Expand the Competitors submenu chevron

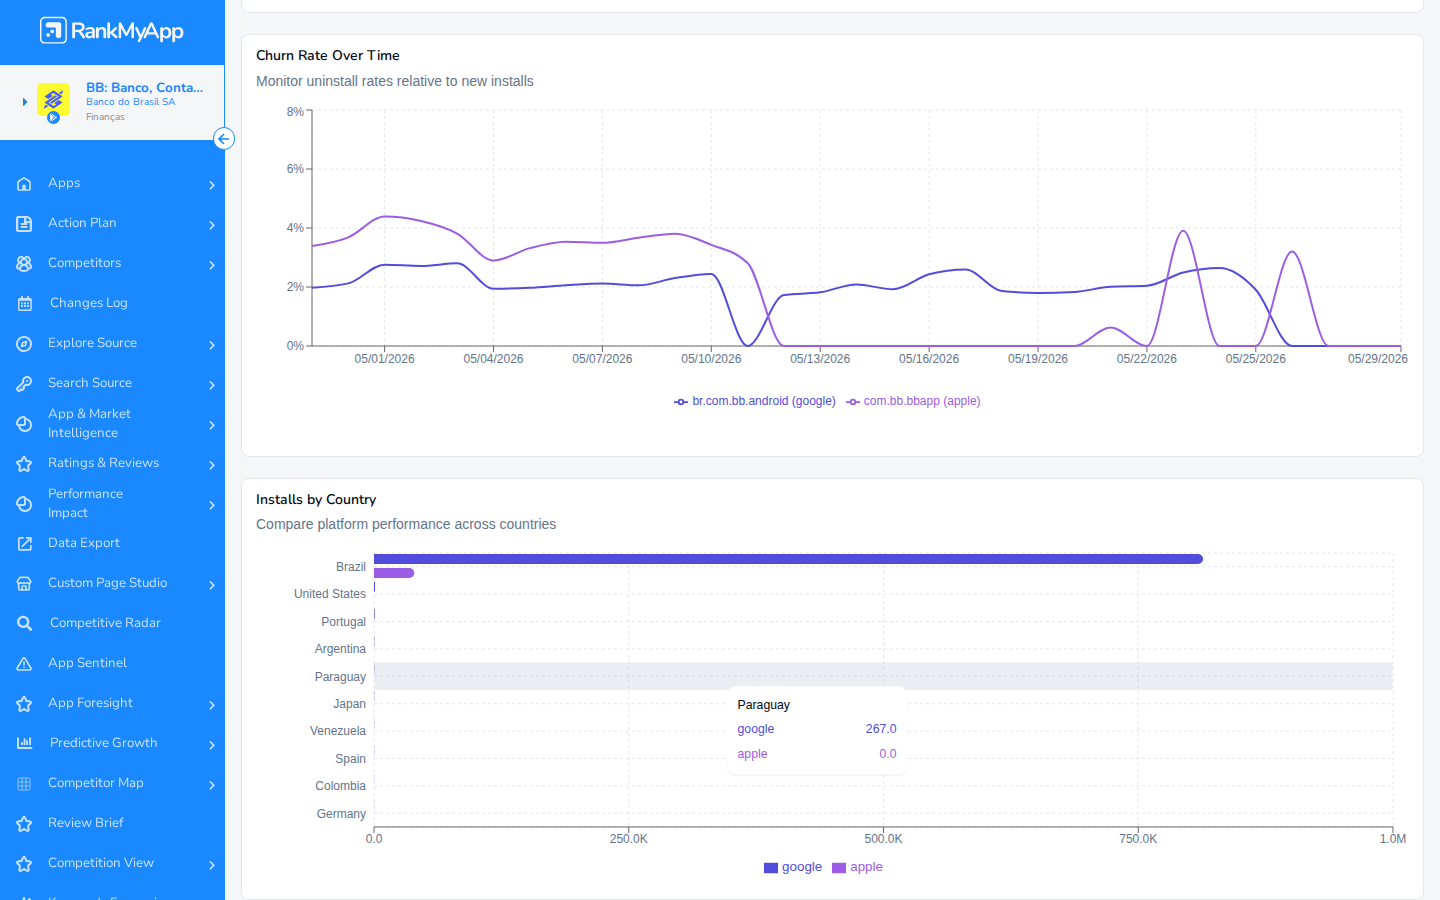pyautogui.click(x=212, y=265)
